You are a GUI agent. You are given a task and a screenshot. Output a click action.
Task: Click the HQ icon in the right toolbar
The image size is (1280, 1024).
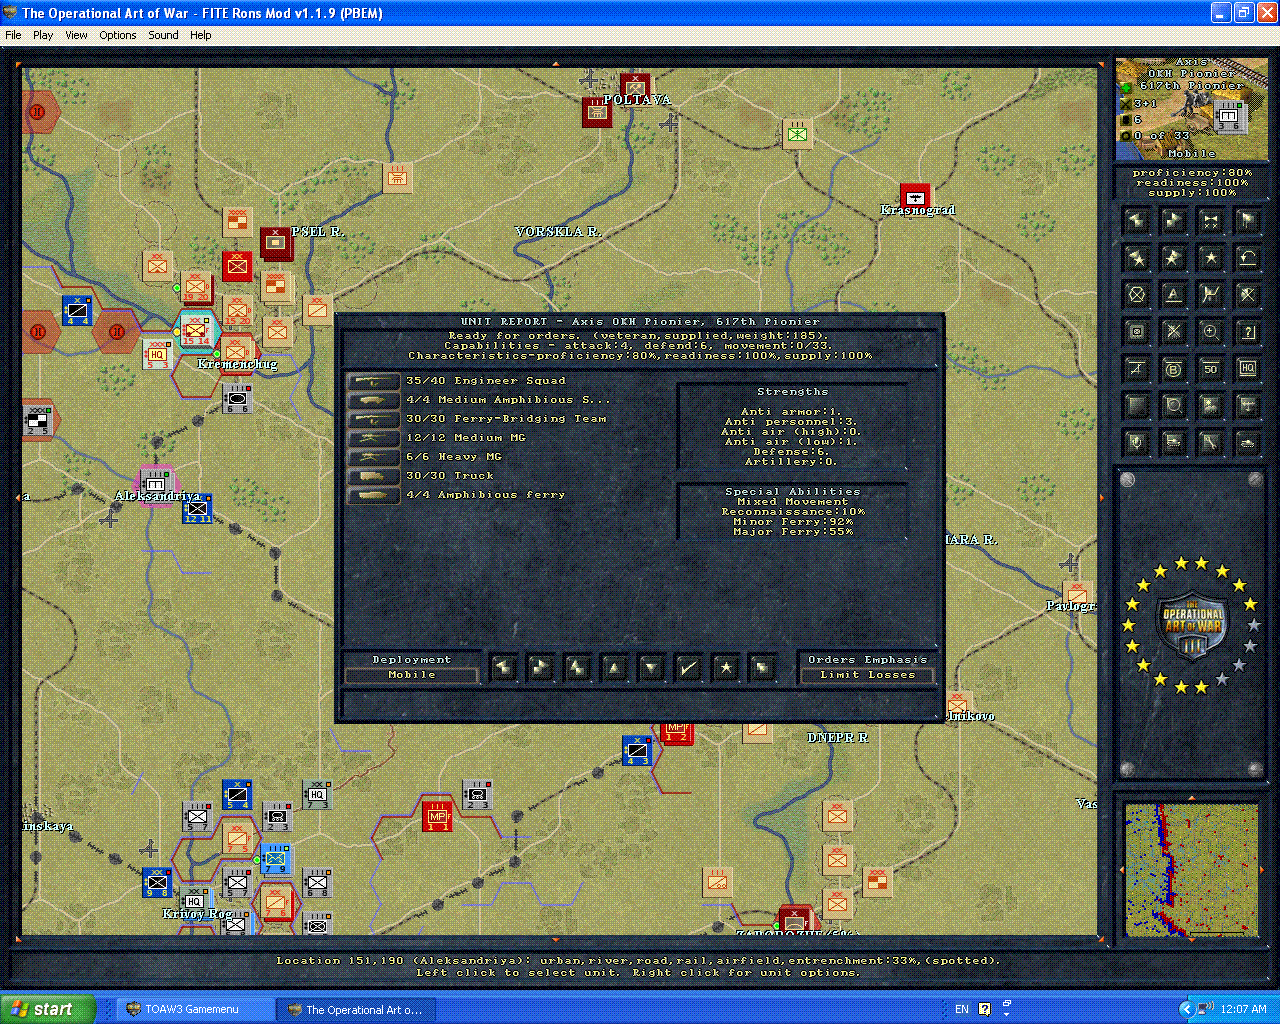coord(1247,368)
